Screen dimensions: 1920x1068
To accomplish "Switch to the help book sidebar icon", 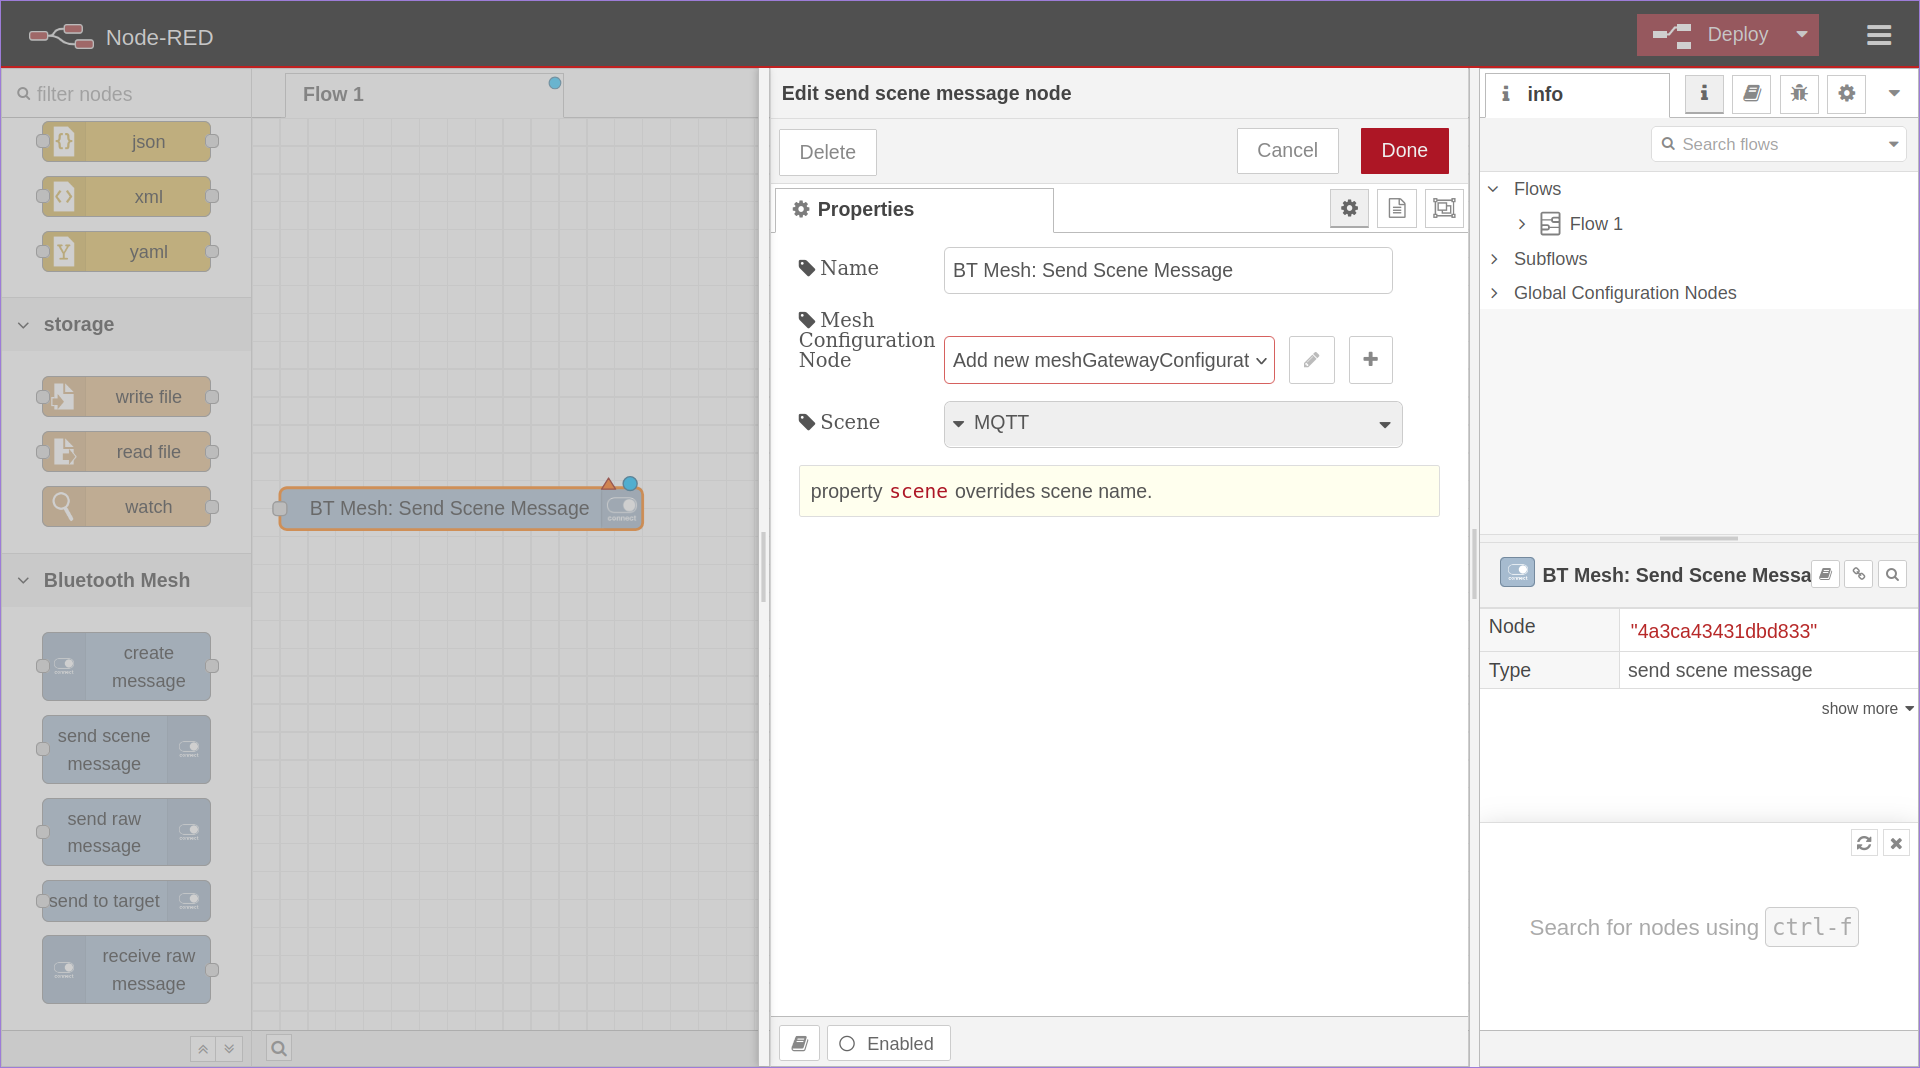I will [x=1751, y=94].
